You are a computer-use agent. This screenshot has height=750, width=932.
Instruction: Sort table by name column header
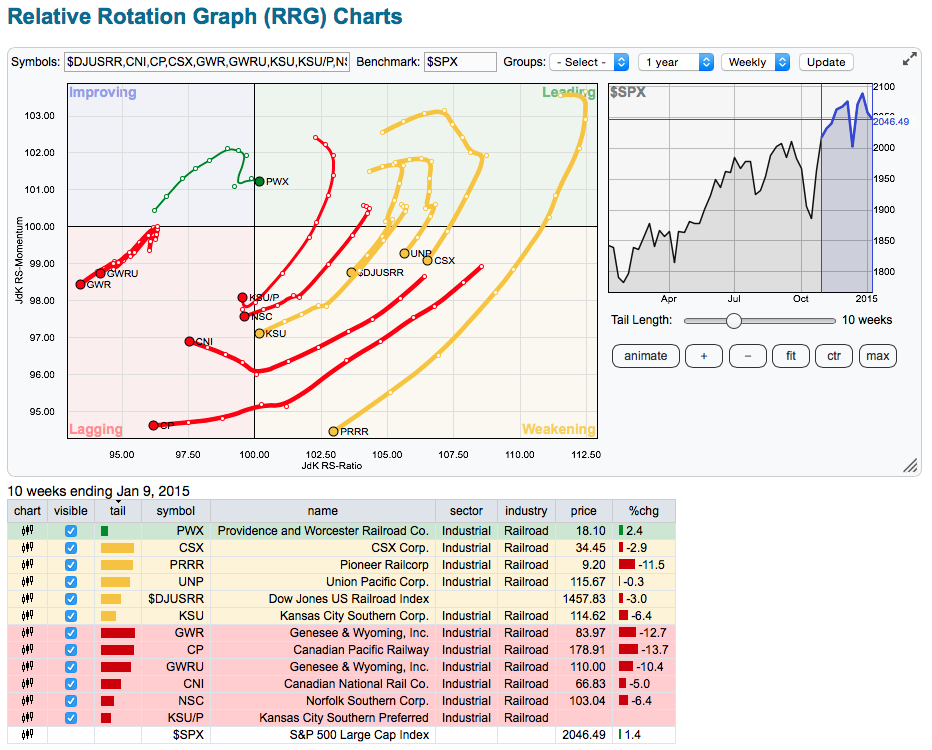click(323, 510)
